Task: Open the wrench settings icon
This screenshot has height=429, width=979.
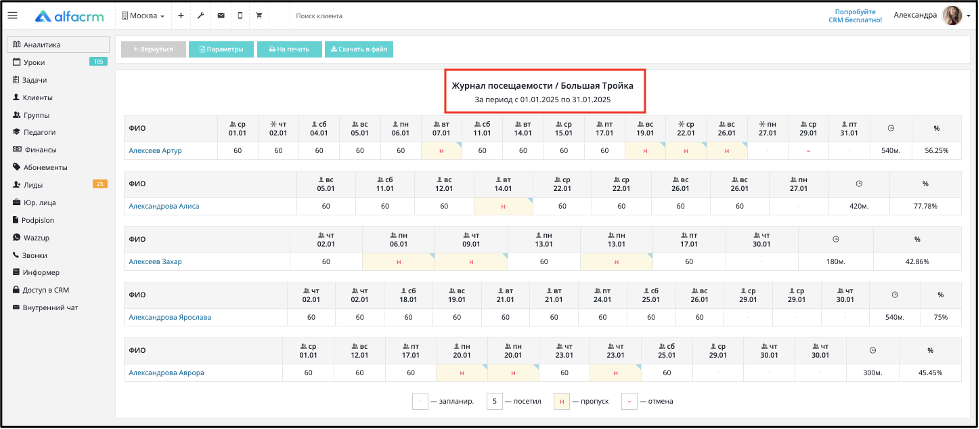Action: pos(200,16)
